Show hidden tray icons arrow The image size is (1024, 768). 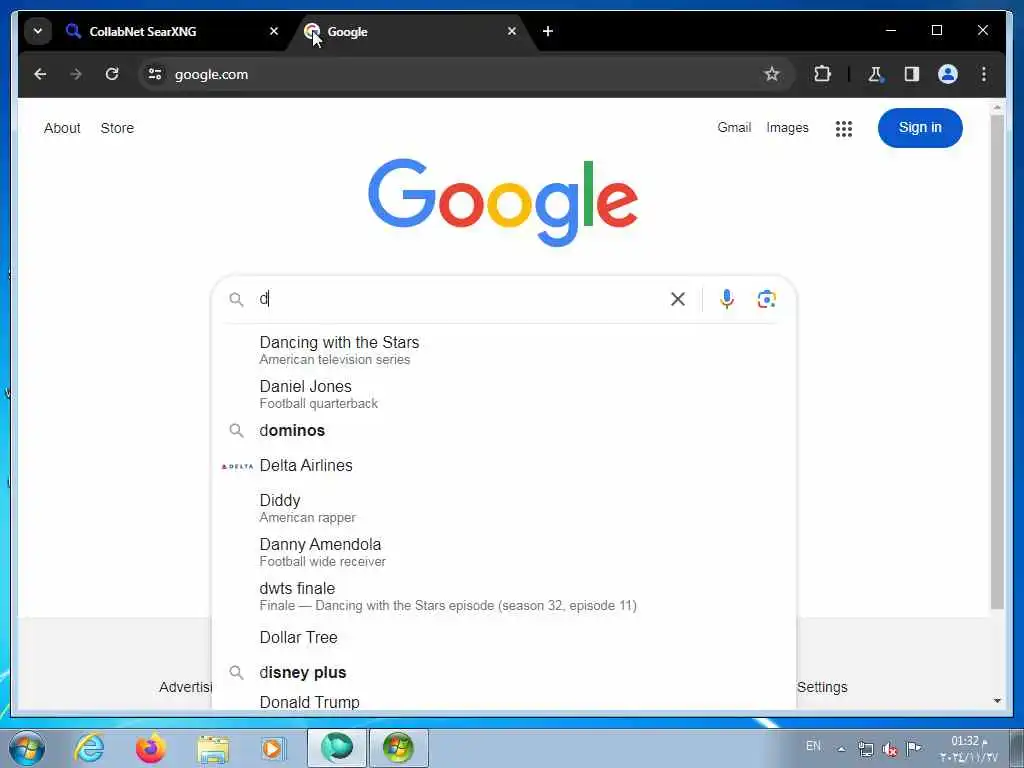[841, 748]
